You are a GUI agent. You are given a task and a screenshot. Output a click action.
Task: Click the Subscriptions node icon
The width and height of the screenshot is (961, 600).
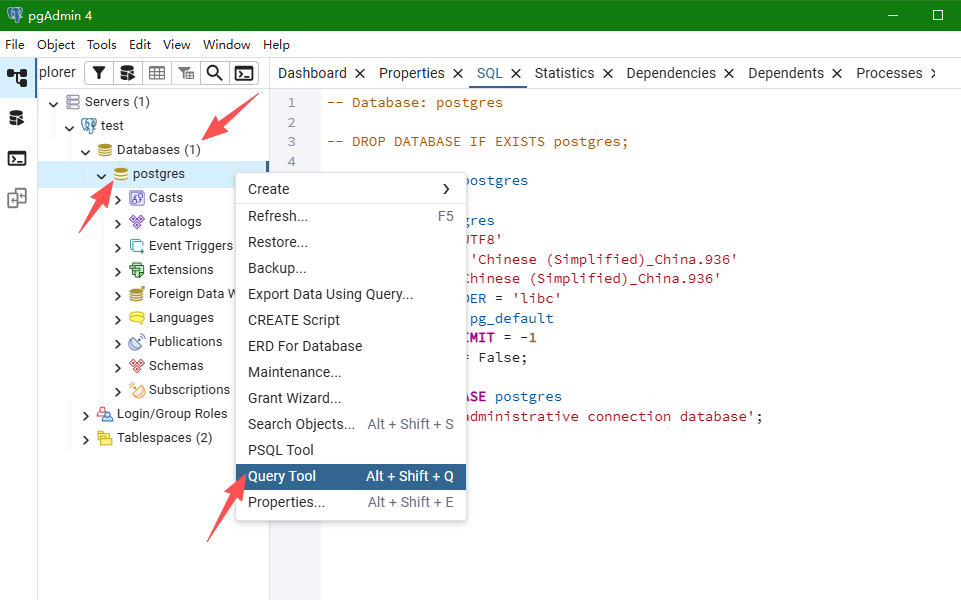pos(137,390)
